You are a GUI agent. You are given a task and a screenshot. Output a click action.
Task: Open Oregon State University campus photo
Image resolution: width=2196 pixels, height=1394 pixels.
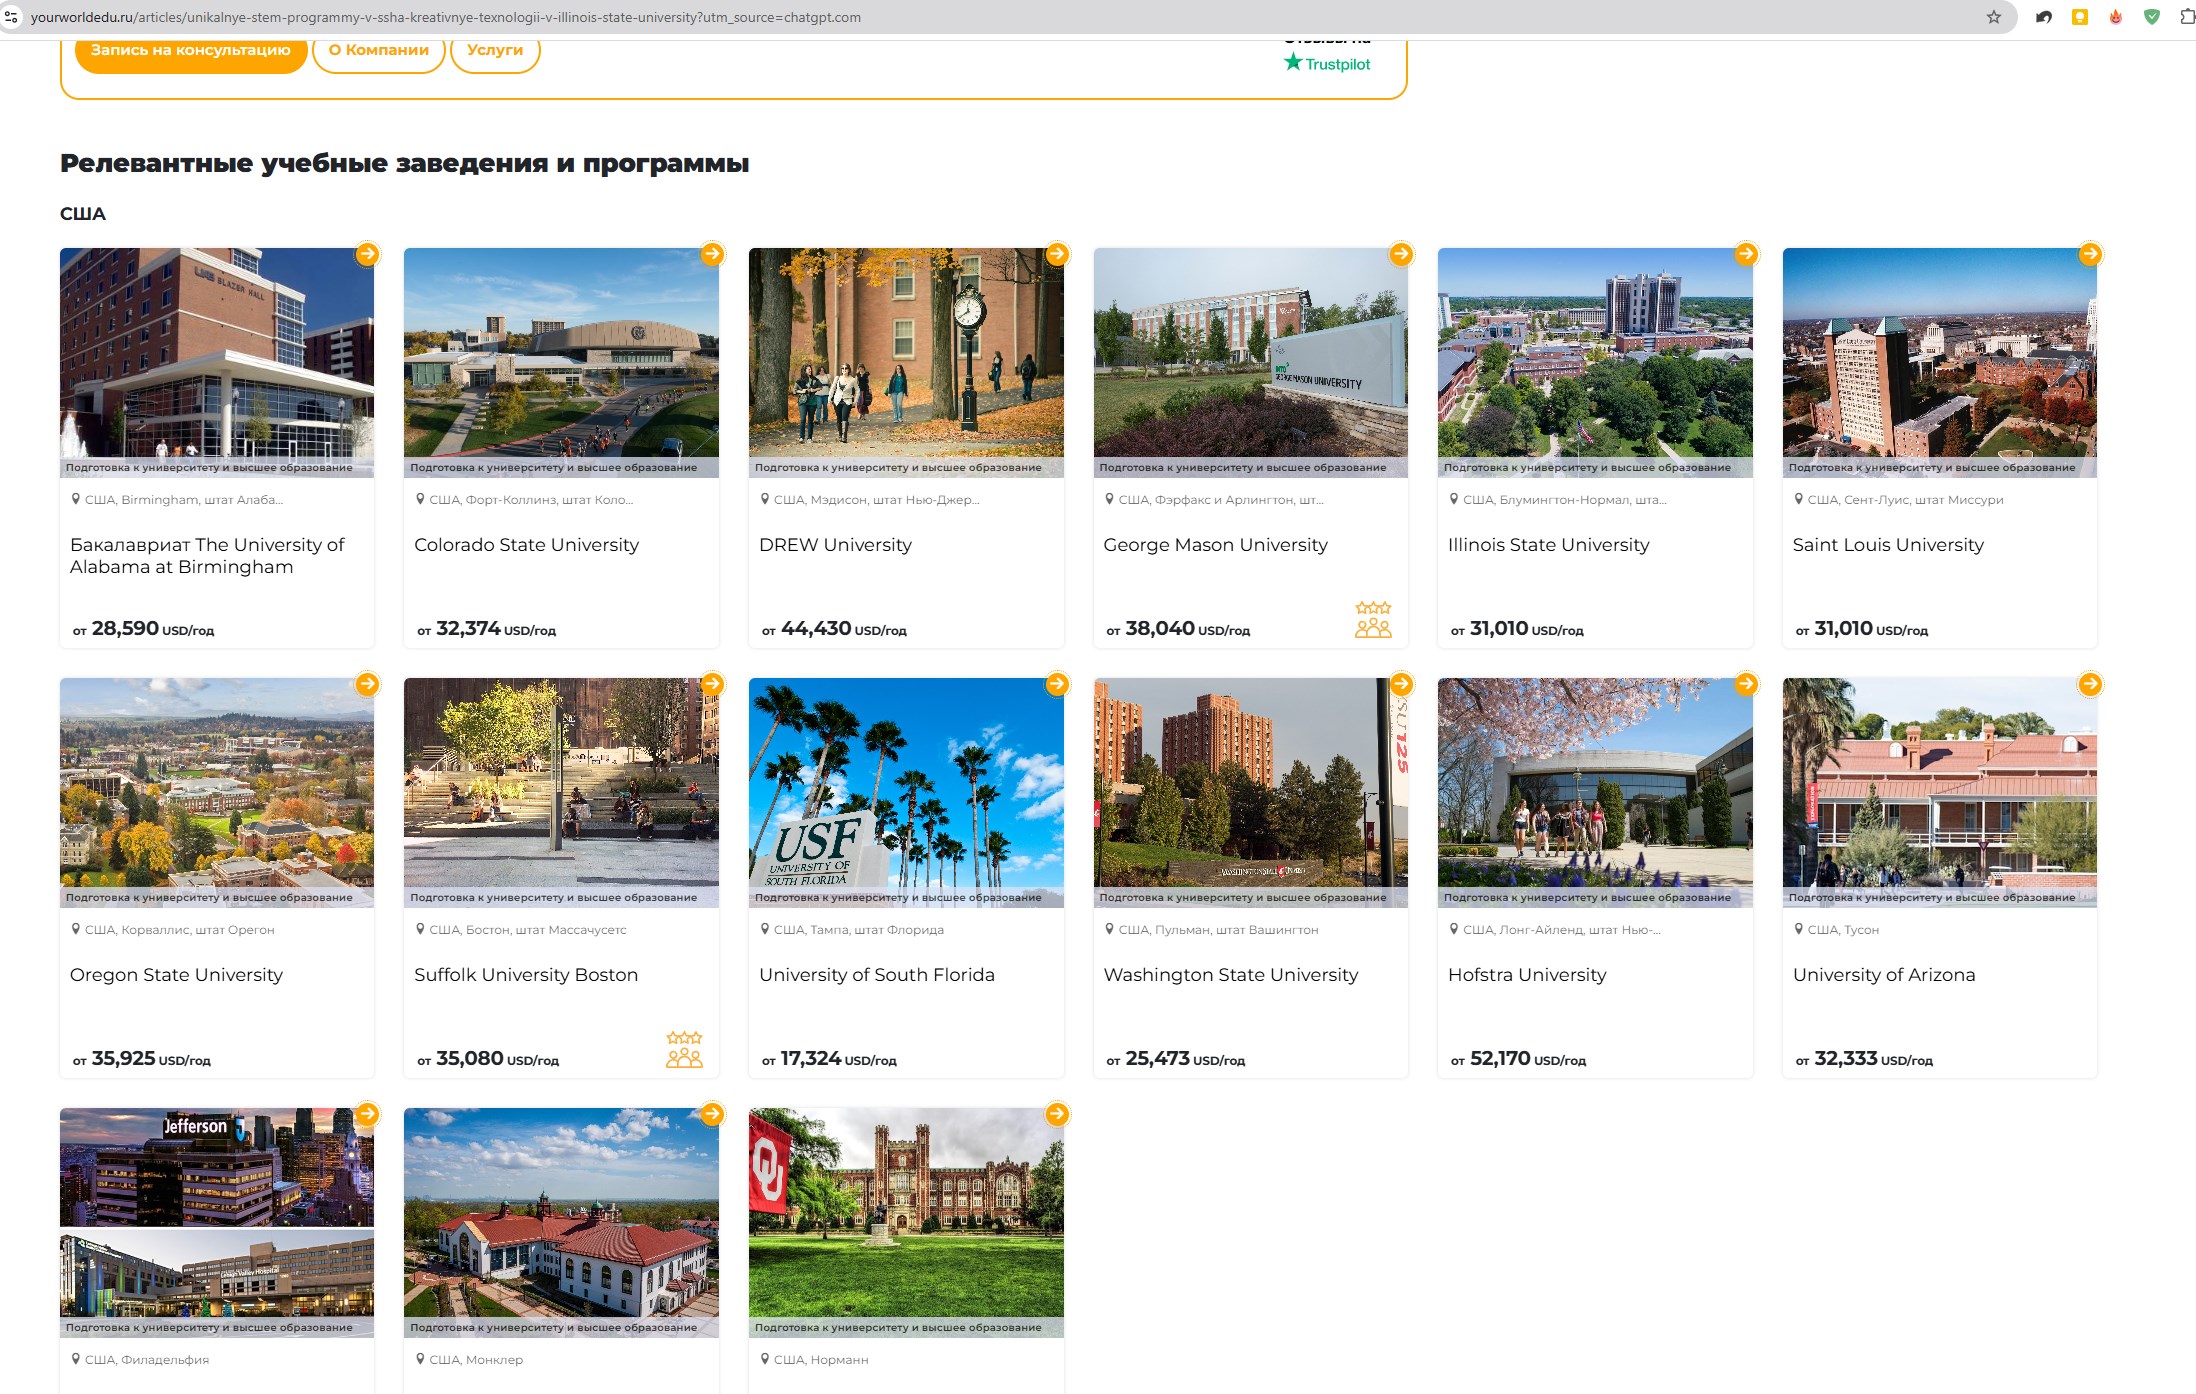click(216, 780)
